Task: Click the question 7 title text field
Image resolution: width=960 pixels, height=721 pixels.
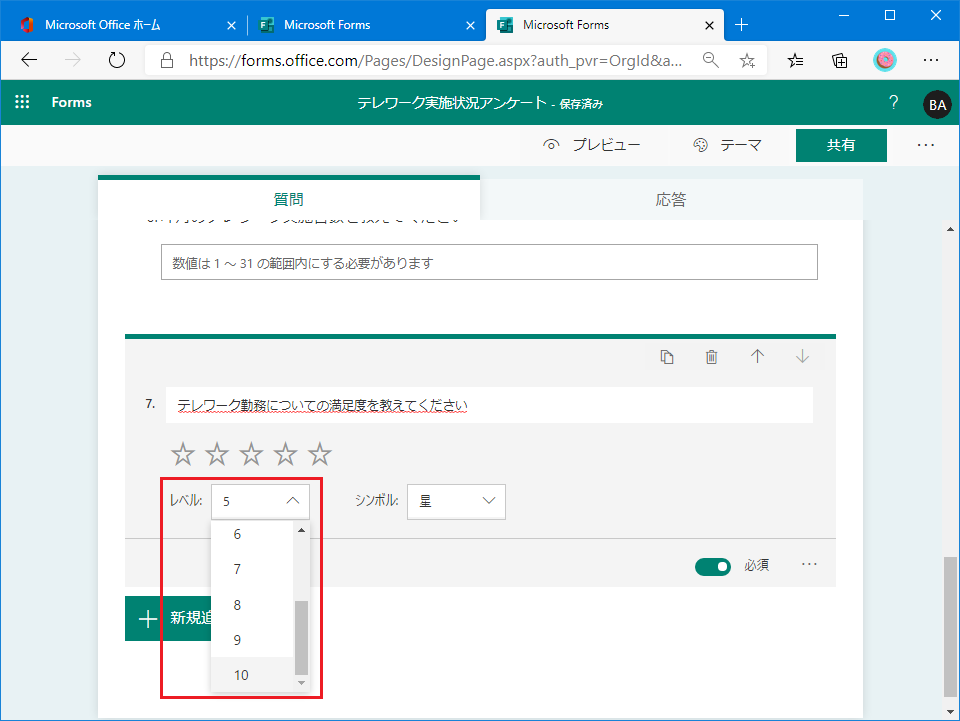Action: [489, 405]
